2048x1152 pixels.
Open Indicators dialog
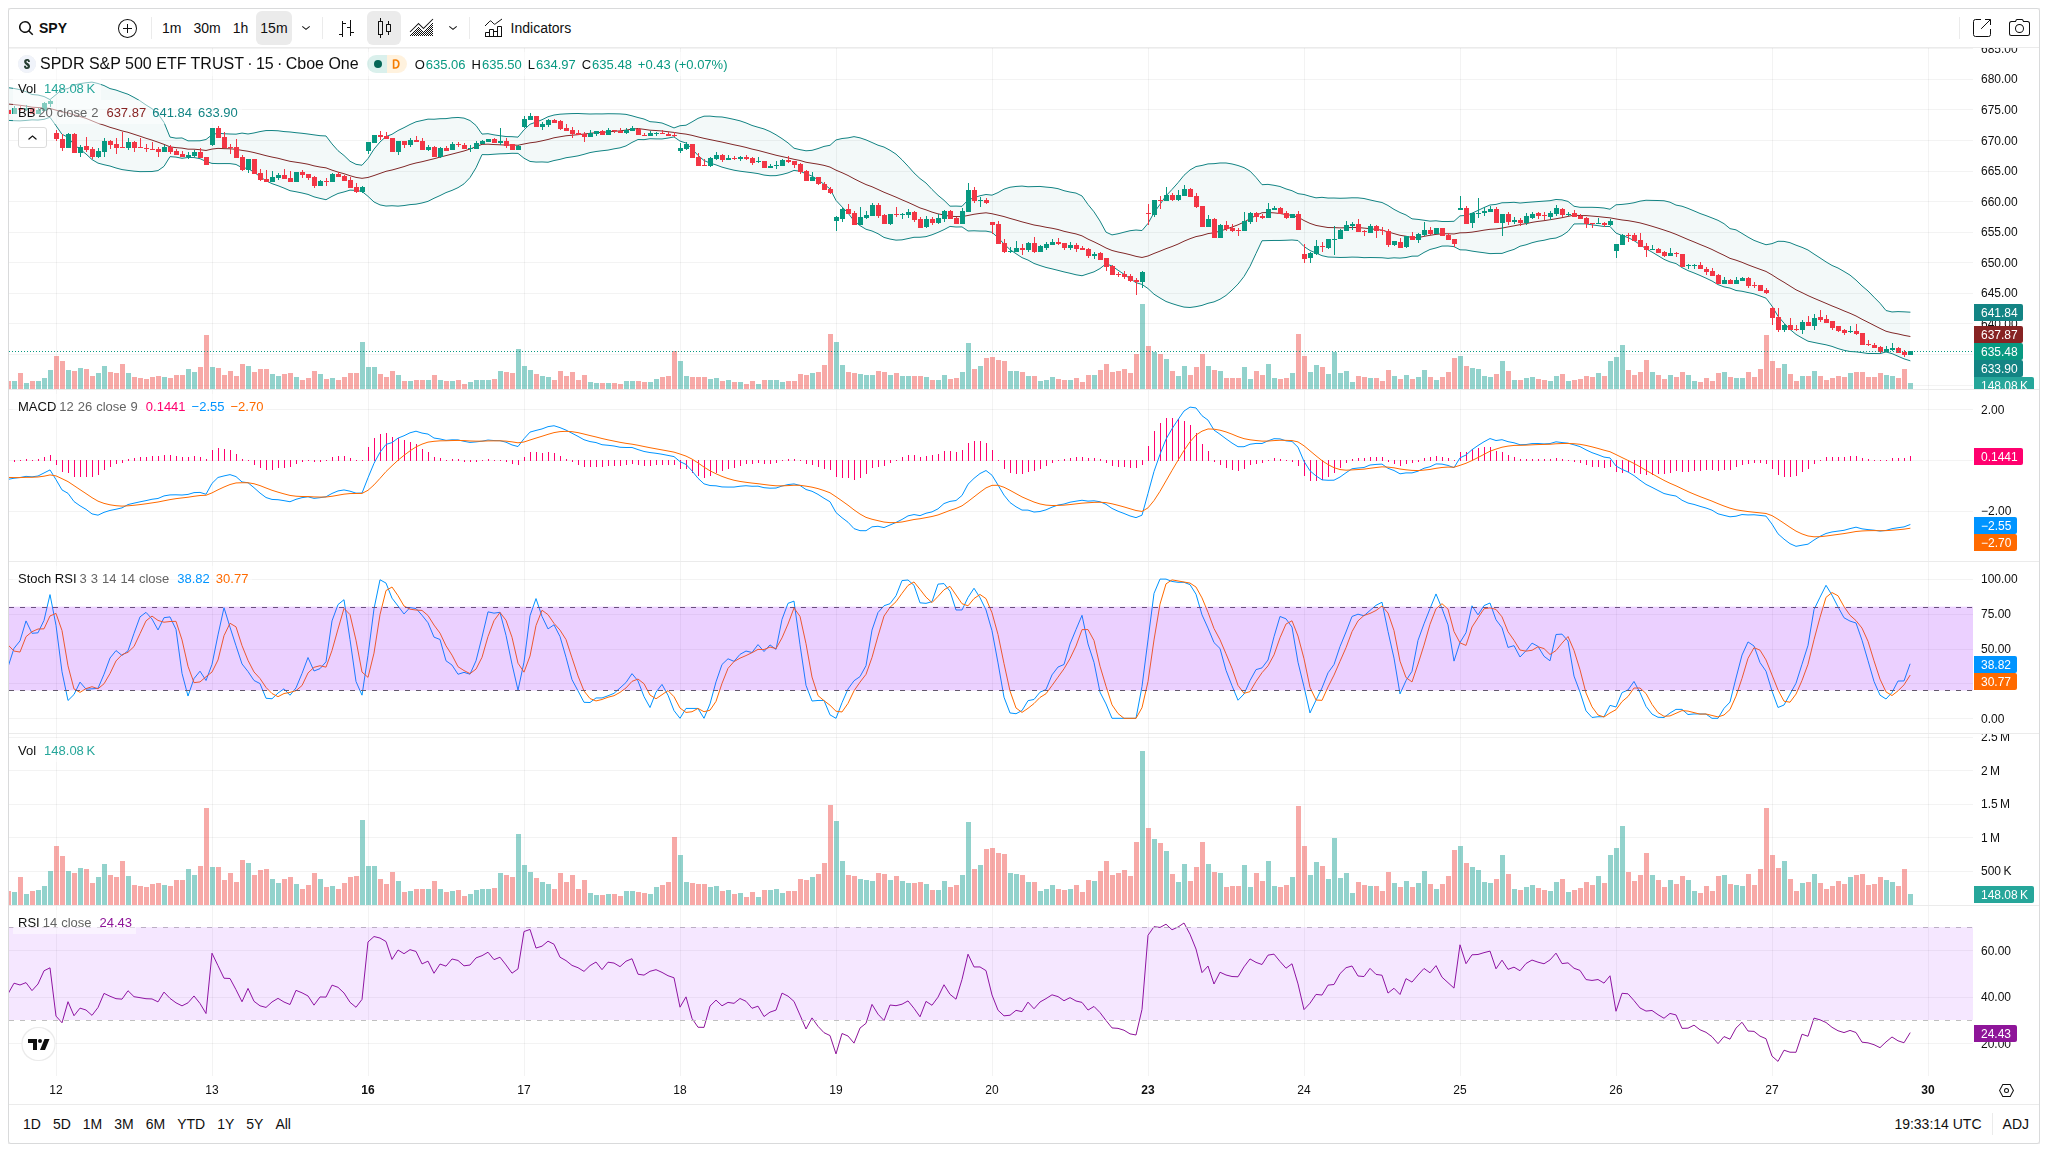pyautogui.click(x=528, y=28)
